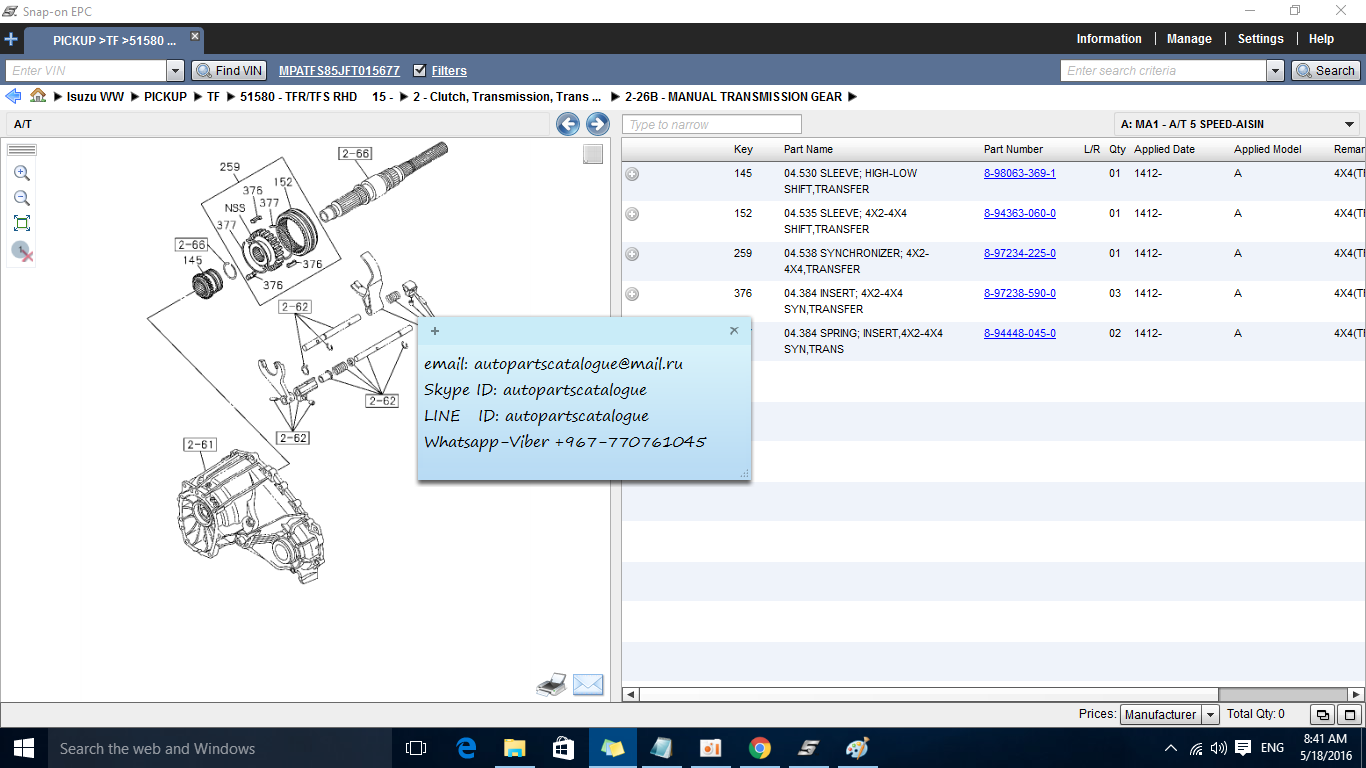
Task: Sort by Part Name column header
Action: tap(808, 149)
